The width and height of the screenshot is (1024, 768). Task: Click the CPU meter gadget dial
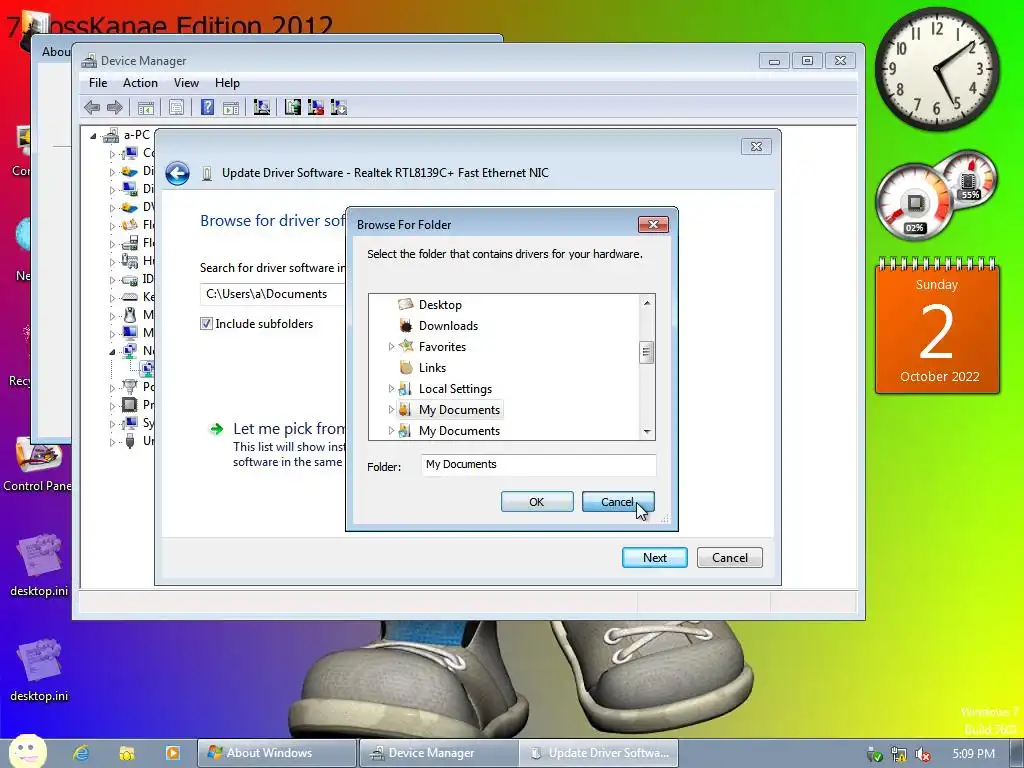(914, 202)
